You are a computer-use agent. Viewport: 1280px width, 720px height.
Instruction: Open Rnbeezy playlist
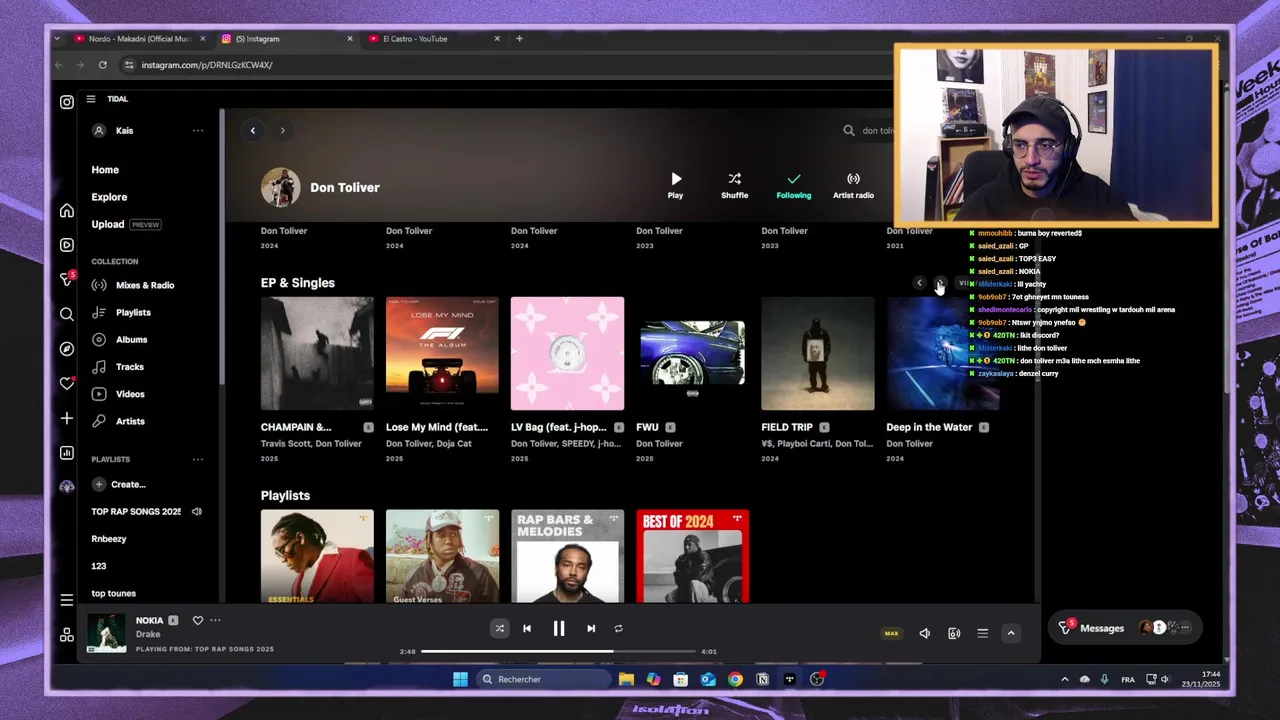(x=109, y=539)
